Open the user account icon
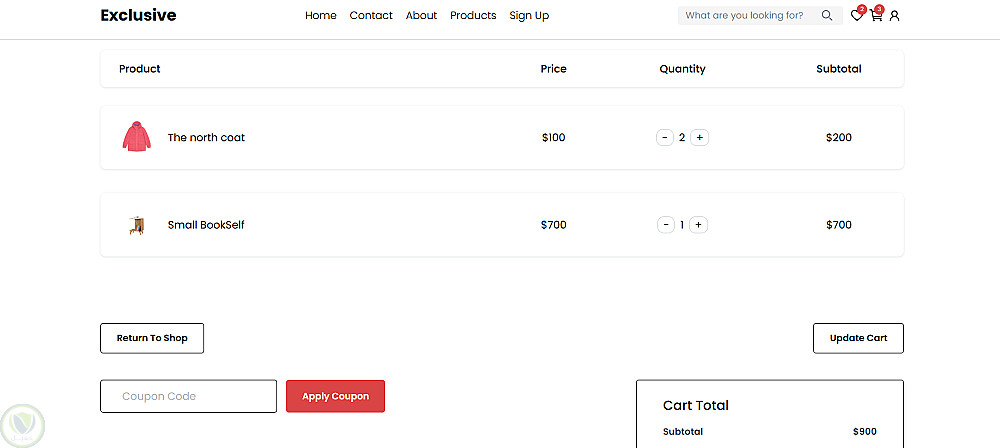This screenshot has width=1000, height=448. pos(894,16)
